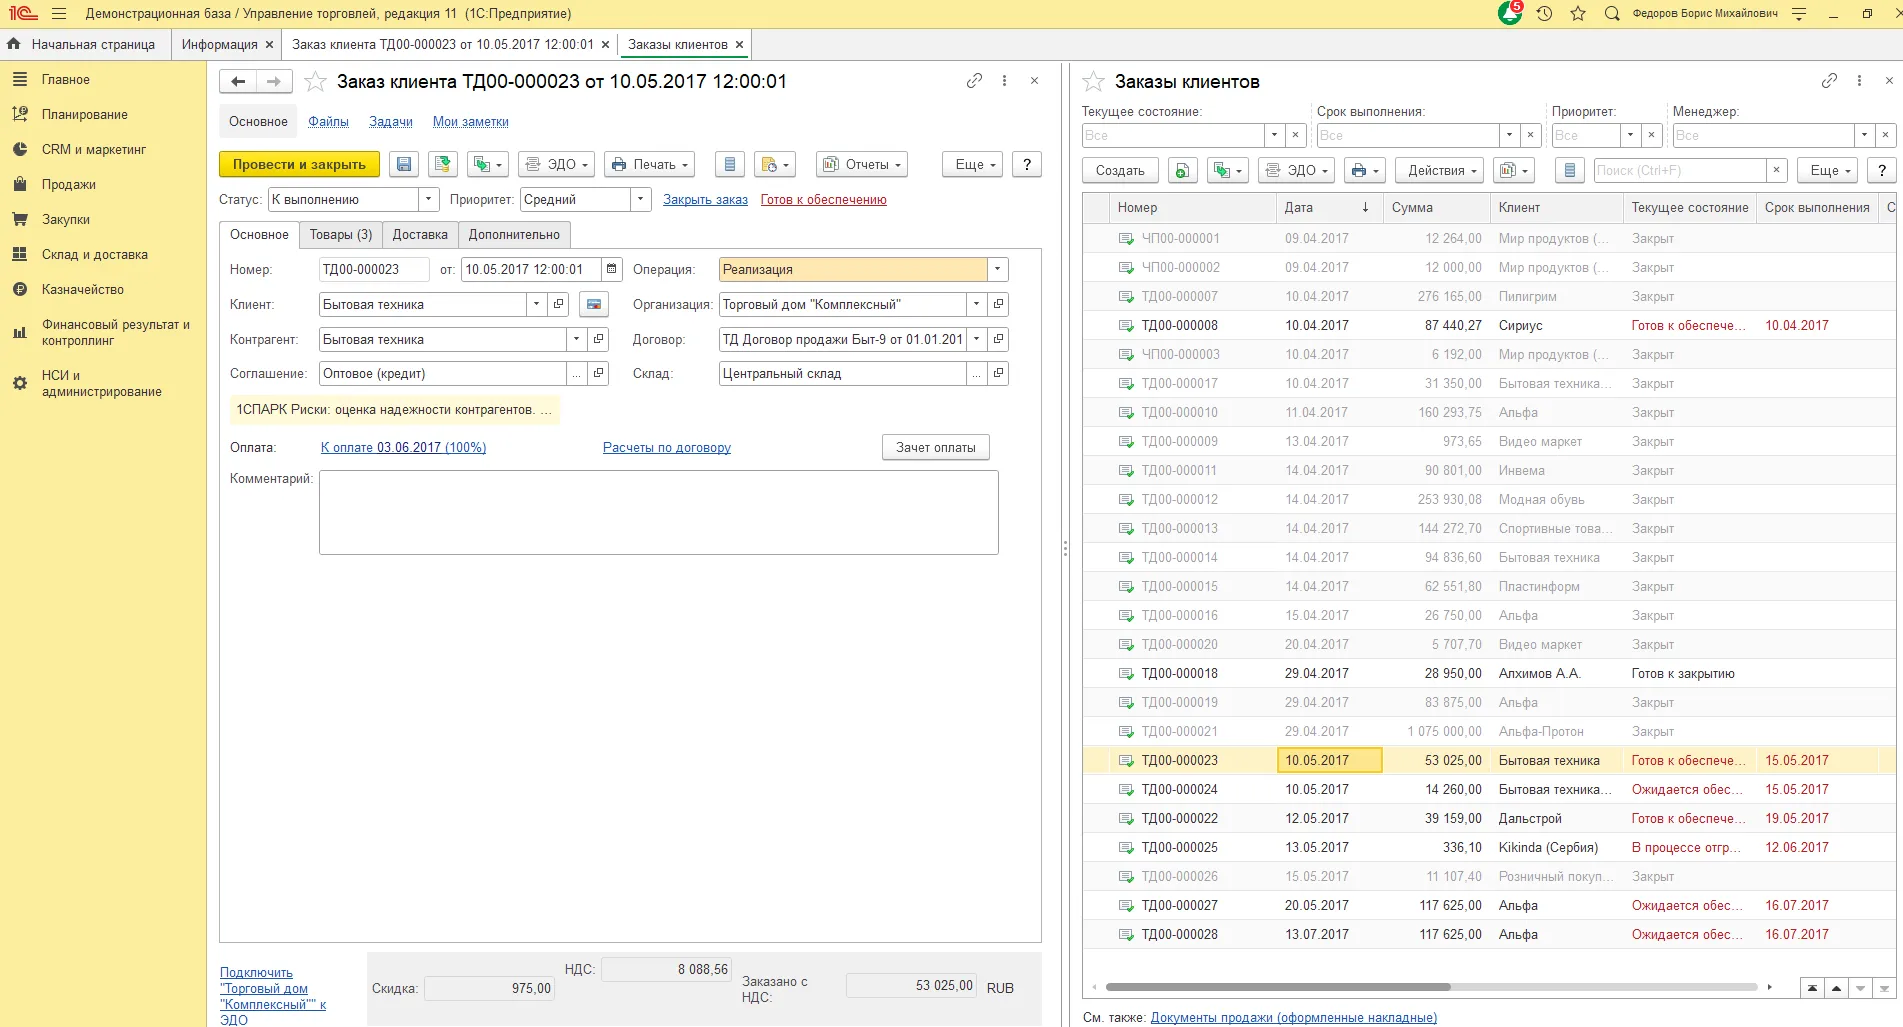Switch to Товары (3) tab
Screen dimensions: 1903x1027
341,235
